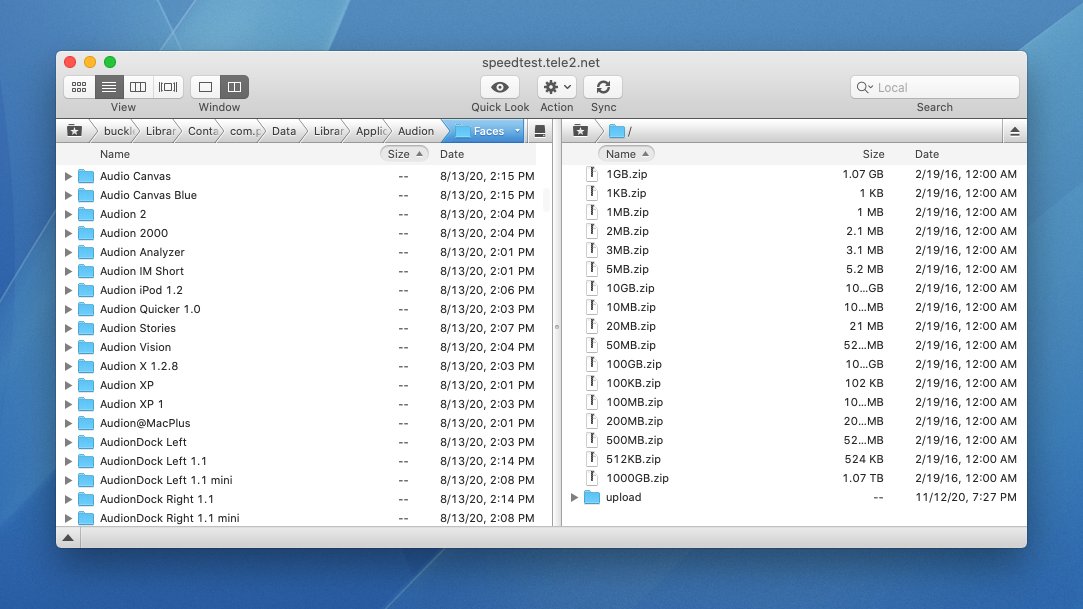The width and height of the screenshot is (1083, 609).
Task: Select the 100KB.zip file name
Action: click(x=633, y=383)
